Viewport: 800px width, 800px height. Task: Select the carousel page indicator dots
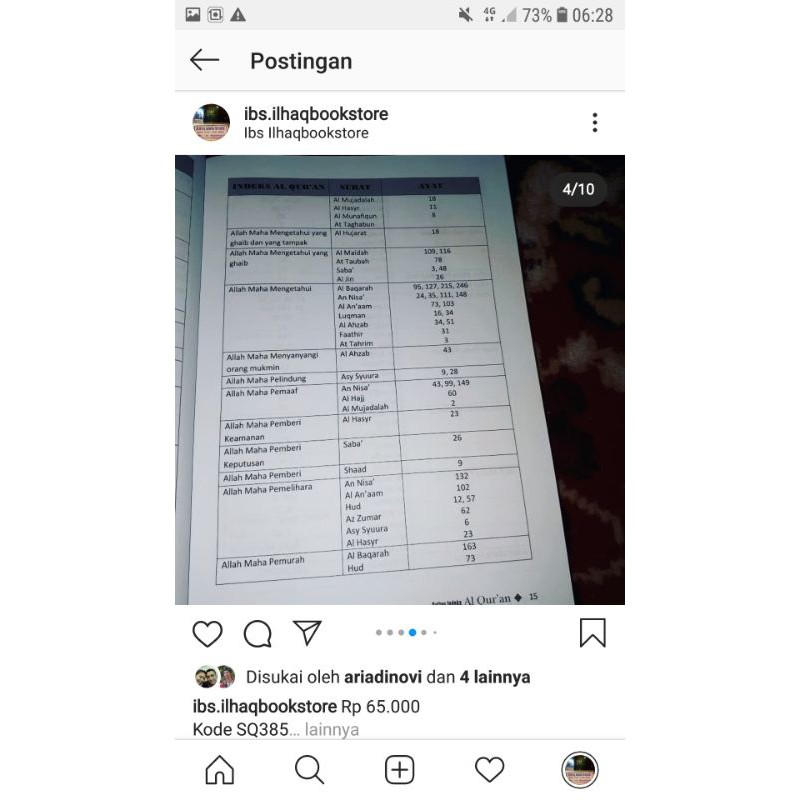[406, 633]
